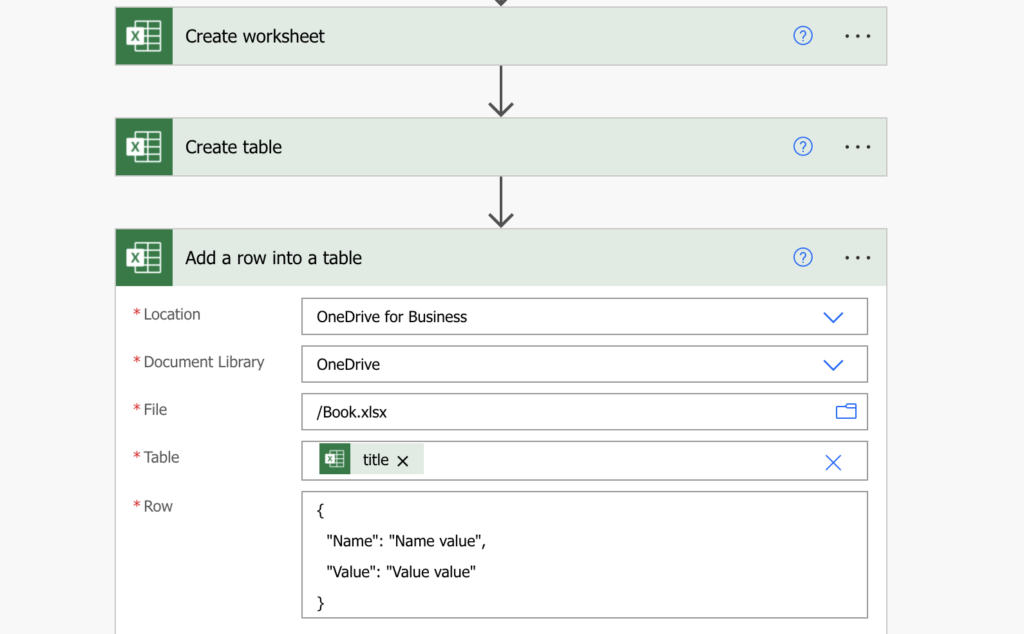Expand the Document Library dropdown

pos(832,365)
